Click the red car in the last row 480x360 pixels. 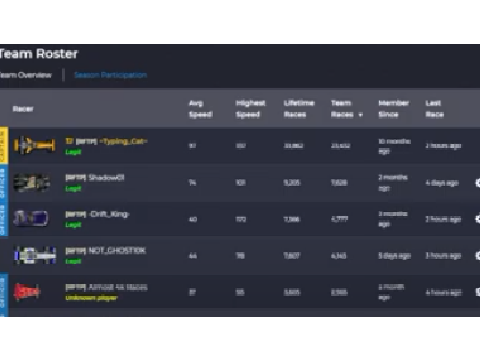point(27,291)
